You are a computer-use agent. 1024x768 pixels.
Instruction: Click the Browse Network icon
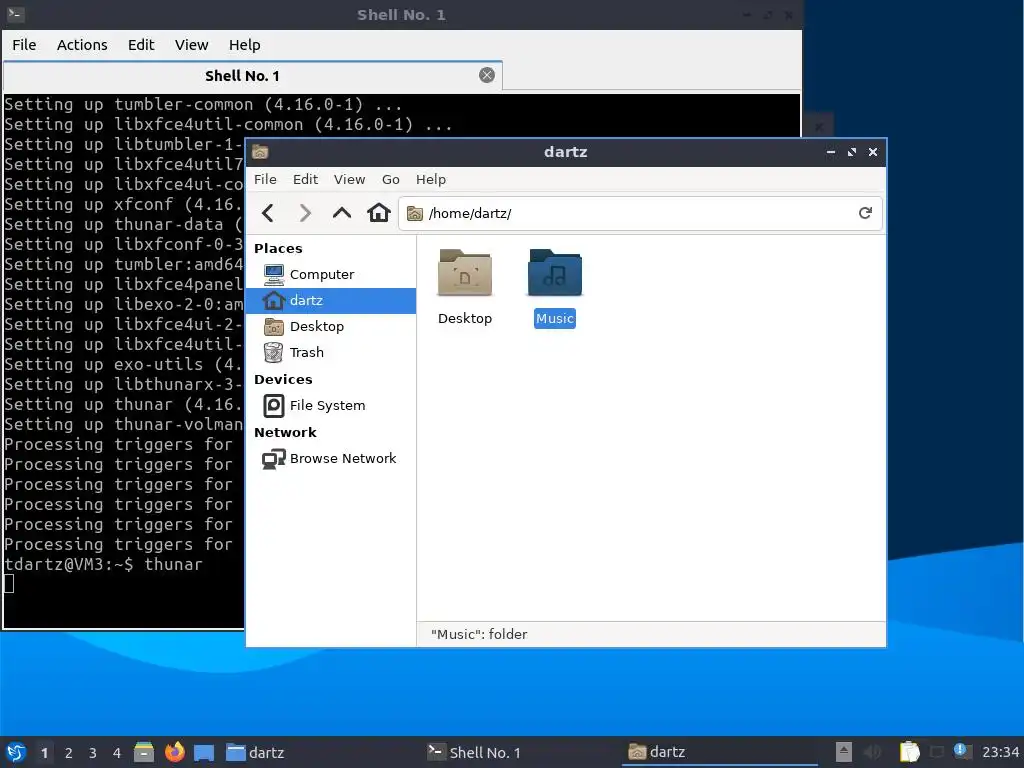(x=274, y=459)
